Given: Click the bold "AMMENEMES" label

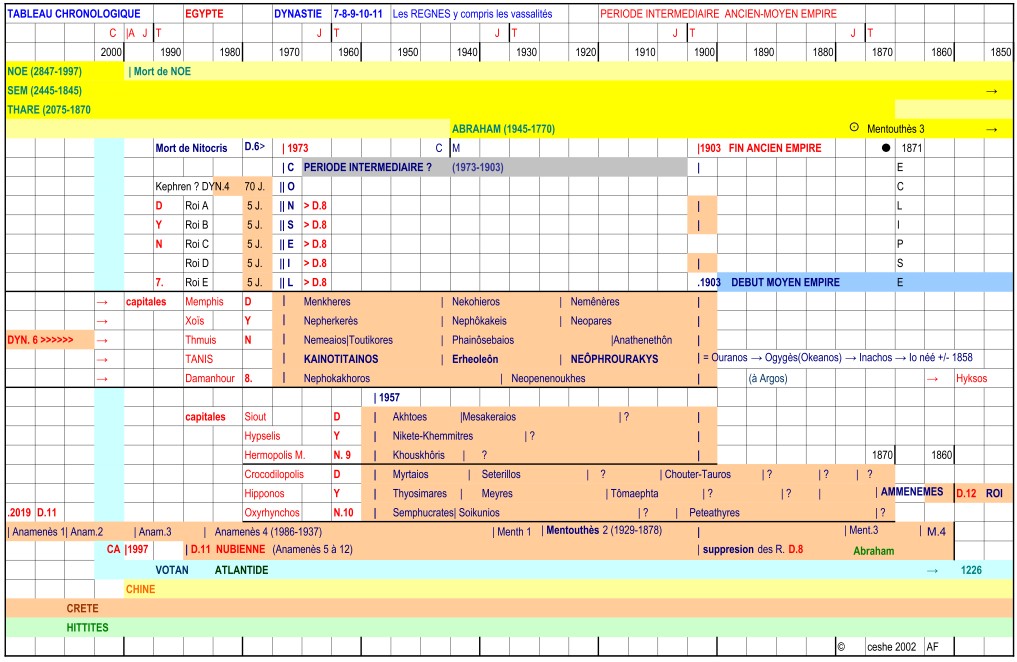Looking at the screenshot, I should pyautogui.click(x=912, y=492).
